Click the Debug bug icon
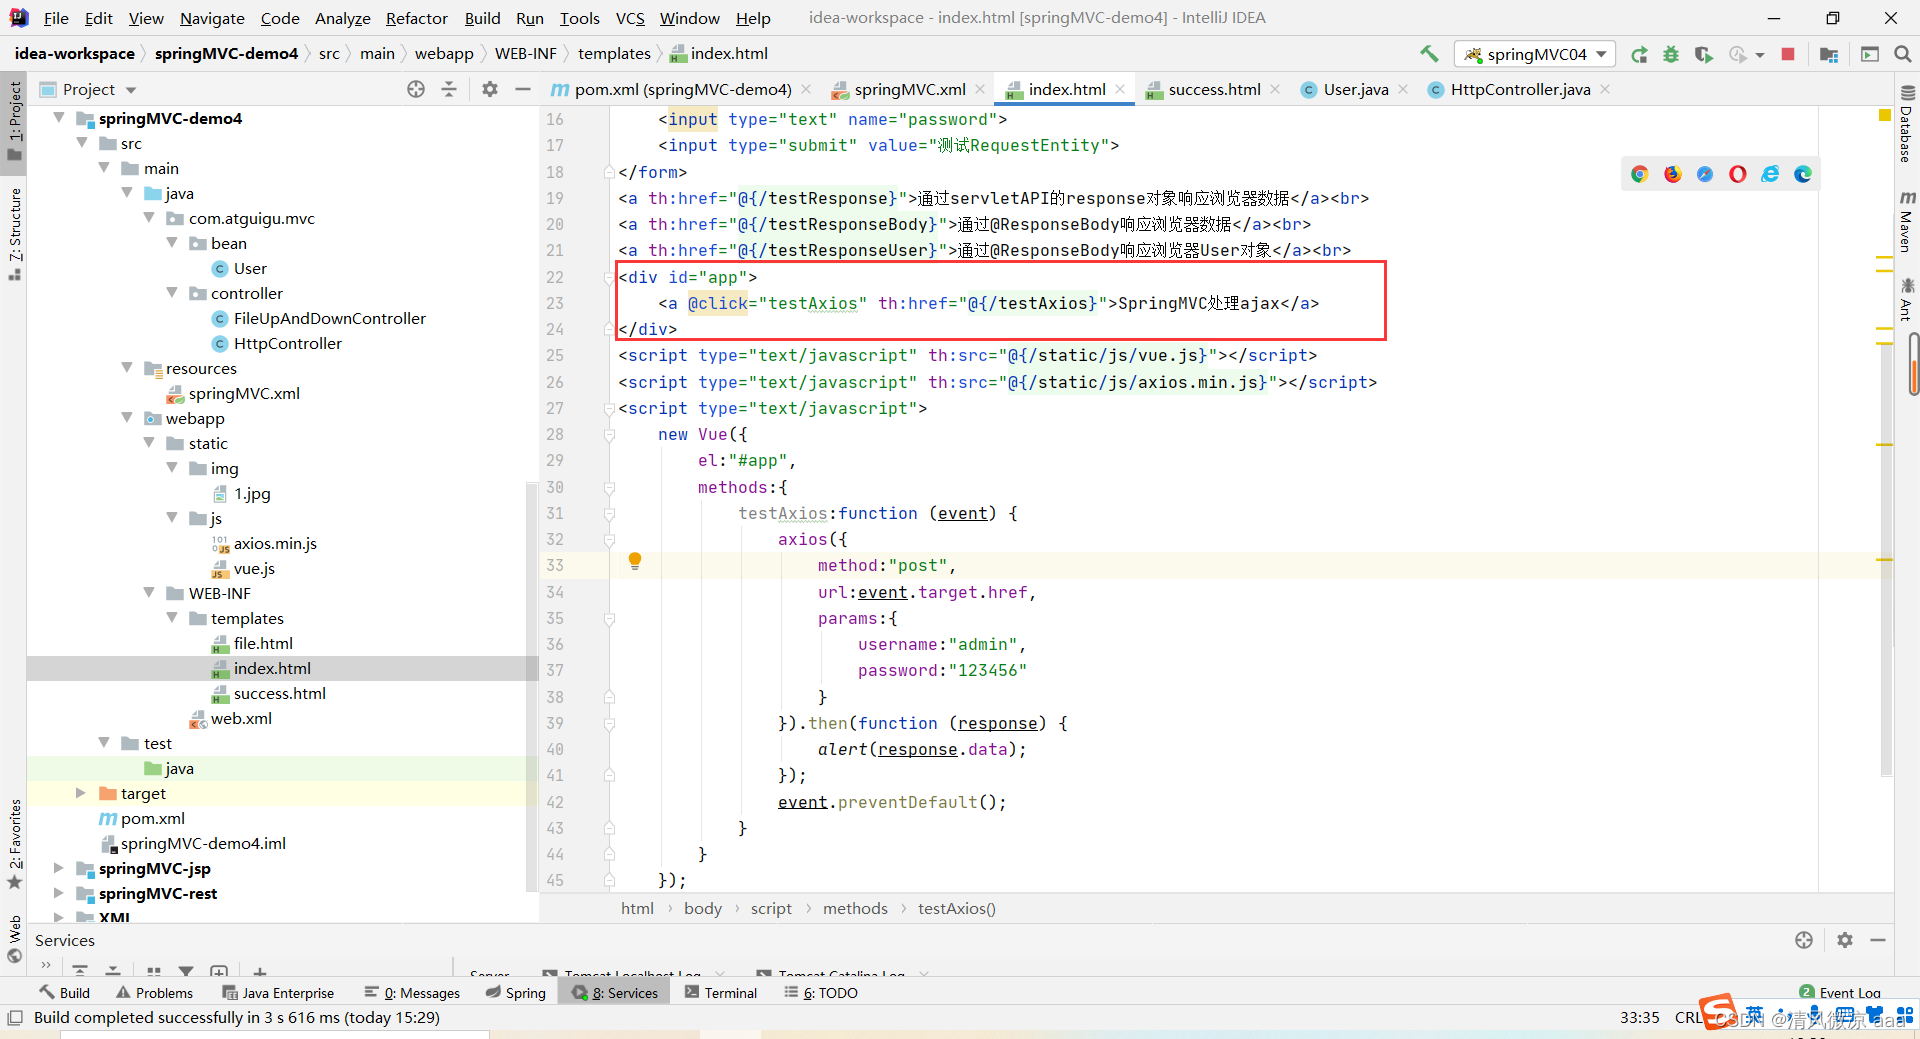 [x=1671, y=54]
